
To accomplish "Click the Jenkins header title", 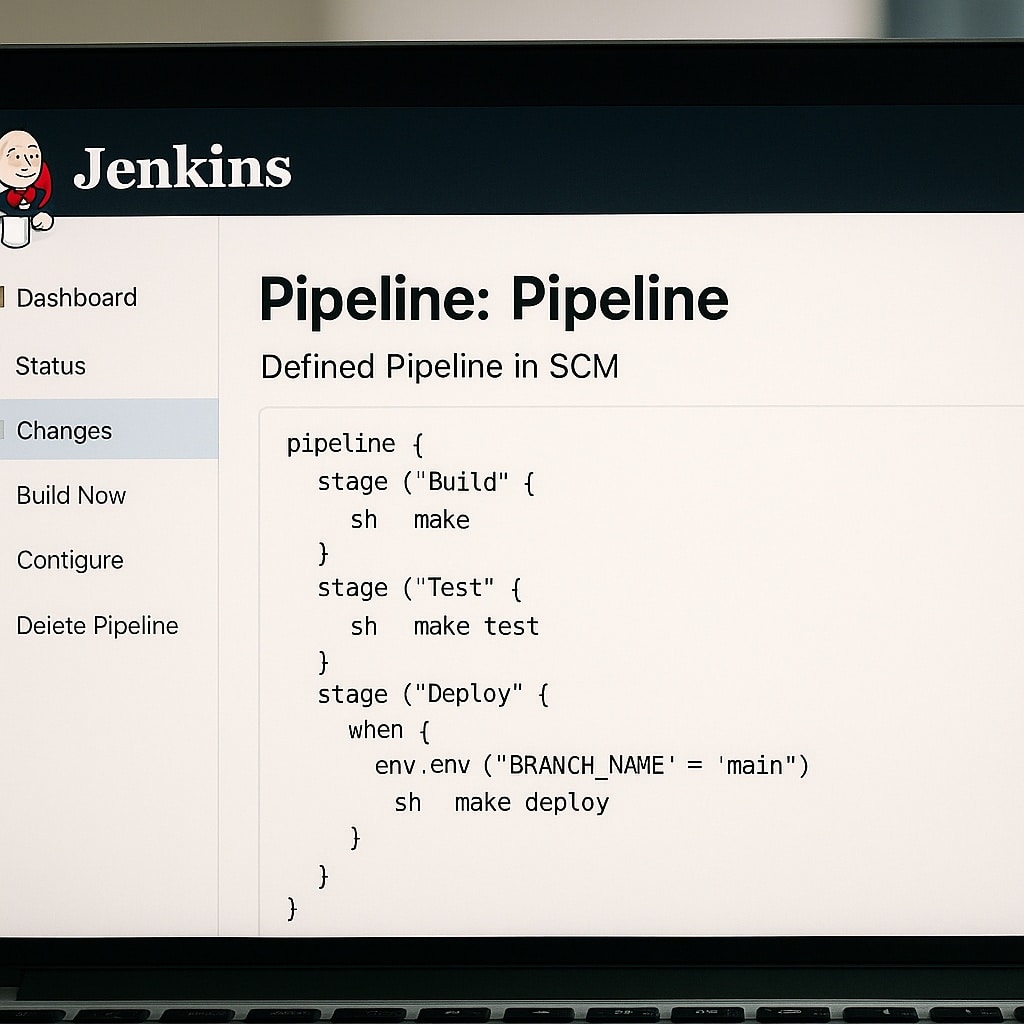I will [182, 168].
